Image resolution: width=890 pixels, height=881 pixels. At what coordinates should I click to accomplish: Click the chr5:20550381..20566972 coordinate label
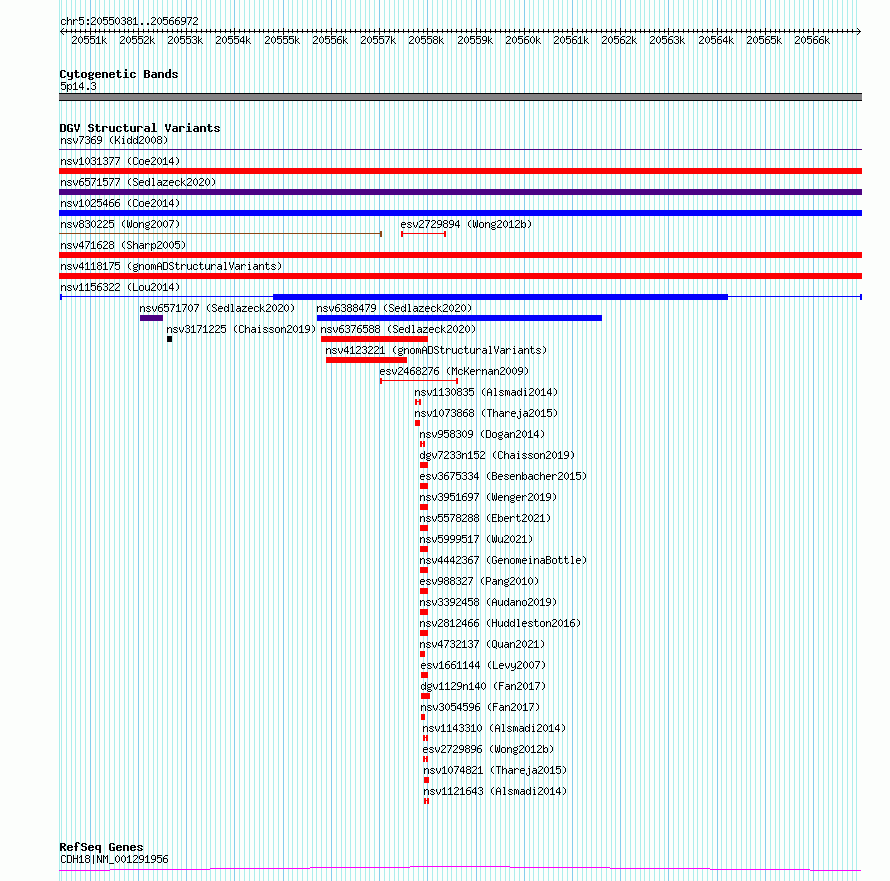(x=129, y=21)
